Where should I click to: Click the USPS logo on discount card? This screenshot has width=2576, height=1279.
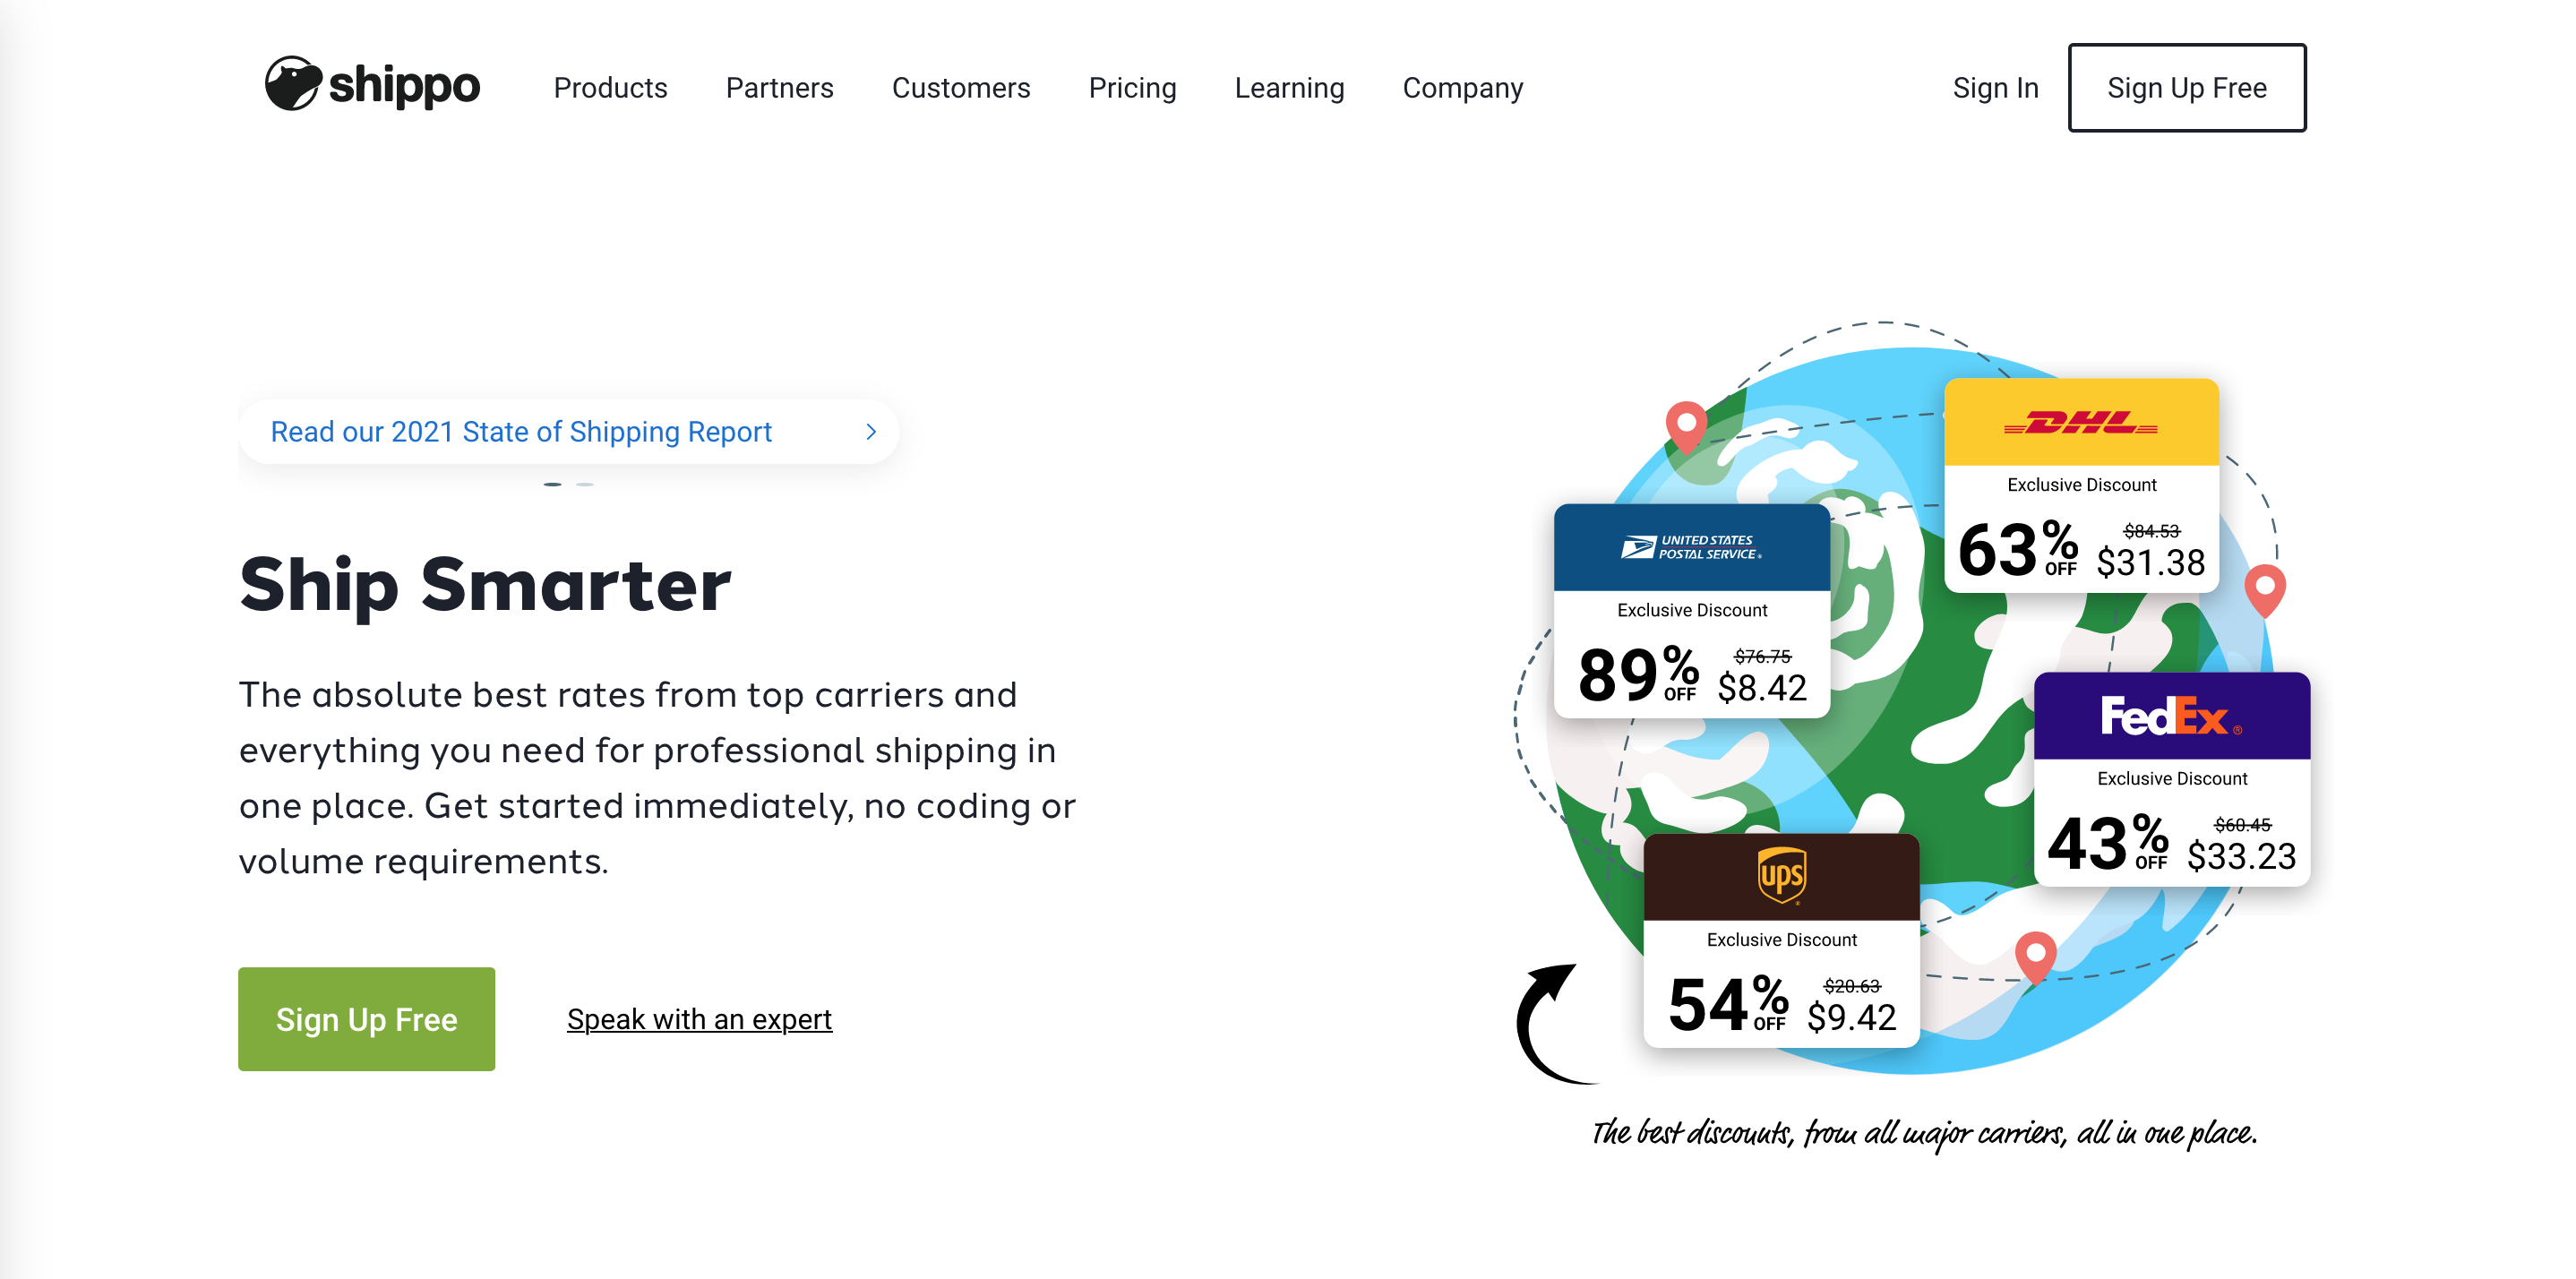1691,547
